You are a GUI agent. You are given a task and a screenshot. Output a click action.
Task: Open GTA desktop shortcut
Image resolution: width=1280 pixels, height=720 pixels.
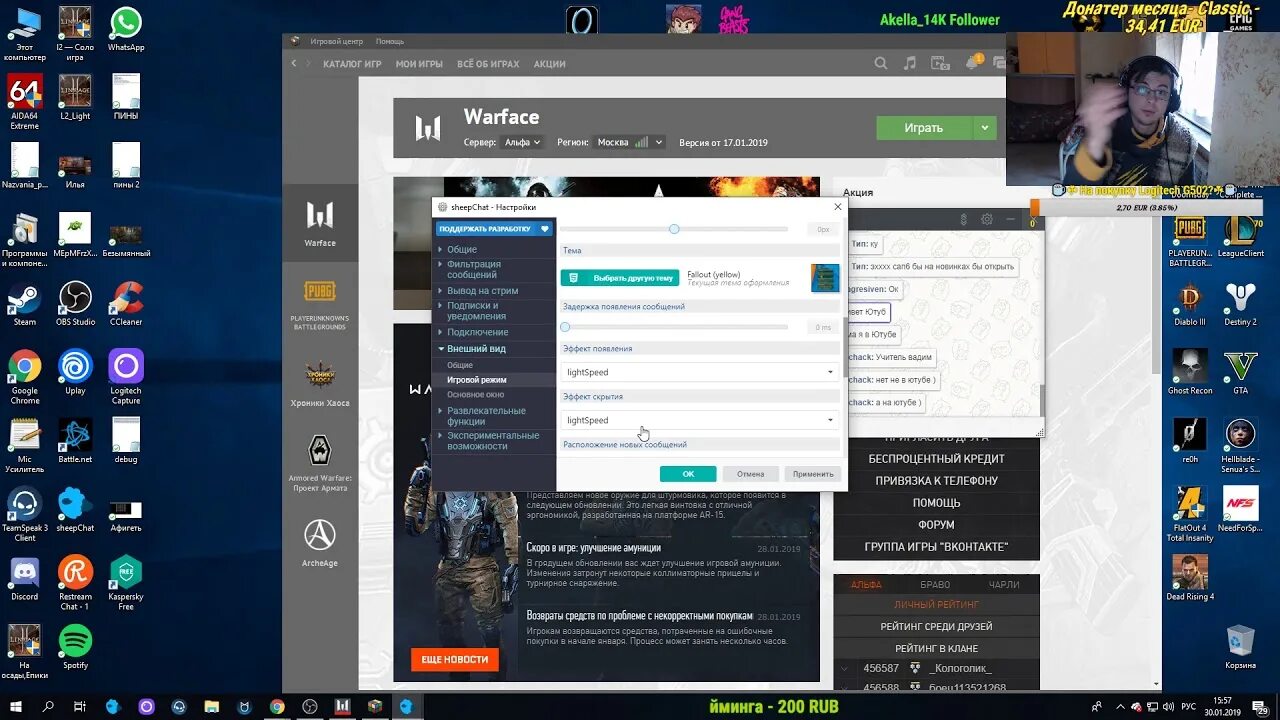[1240, 372]
